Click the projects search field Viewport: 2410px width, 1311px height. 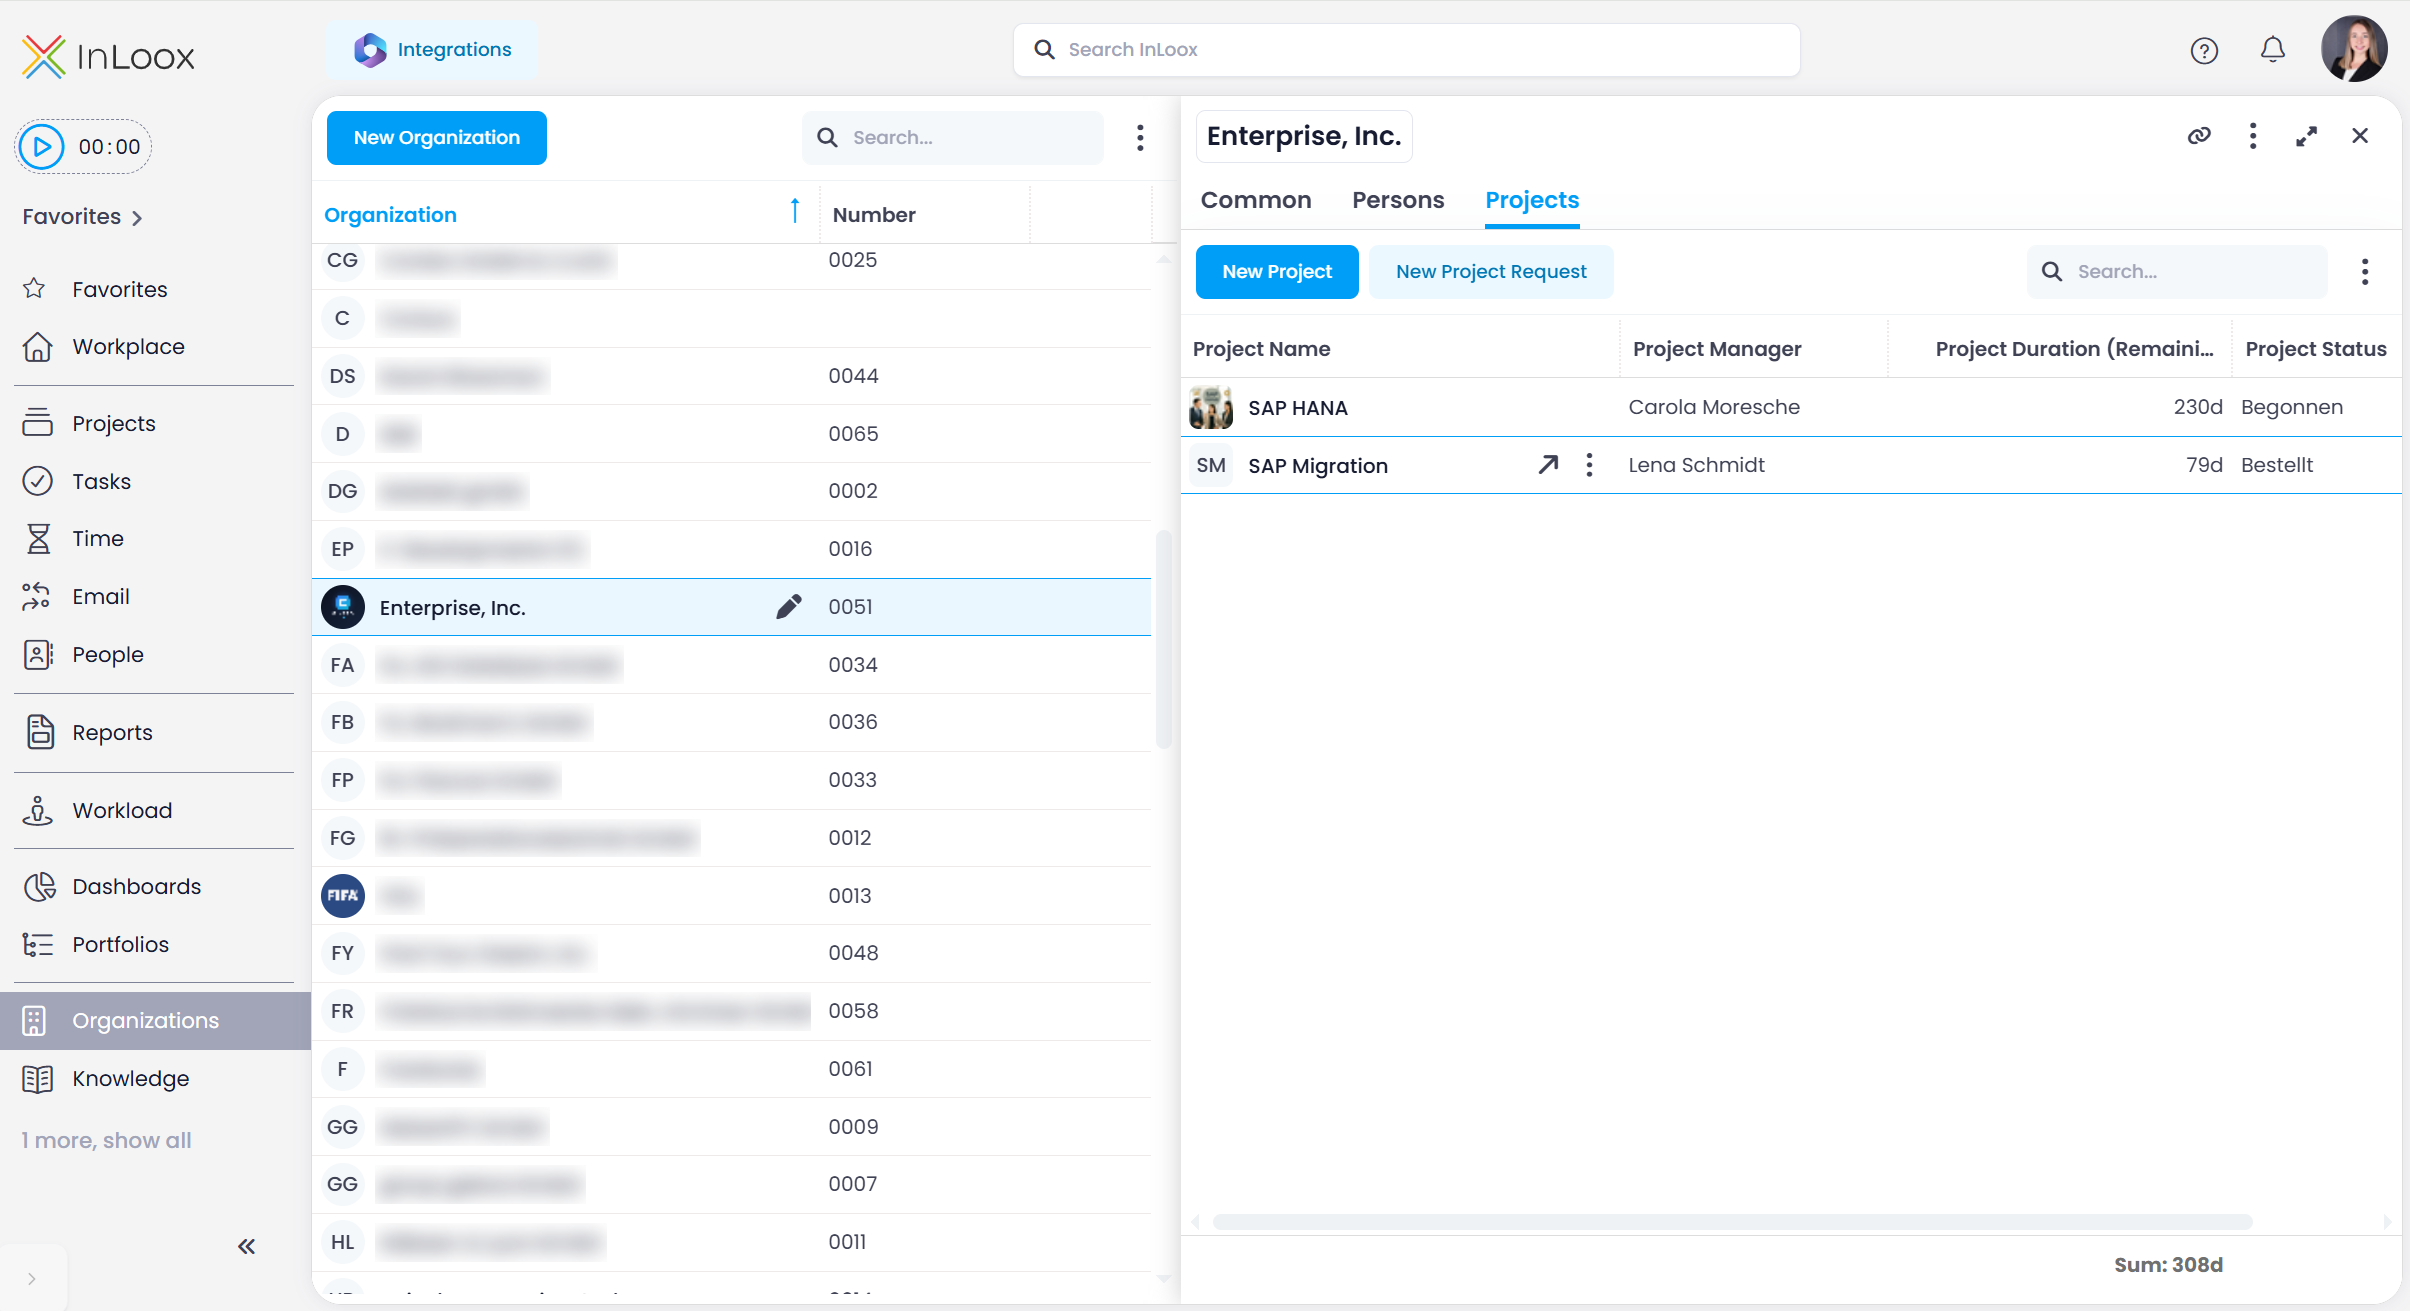2177,272
